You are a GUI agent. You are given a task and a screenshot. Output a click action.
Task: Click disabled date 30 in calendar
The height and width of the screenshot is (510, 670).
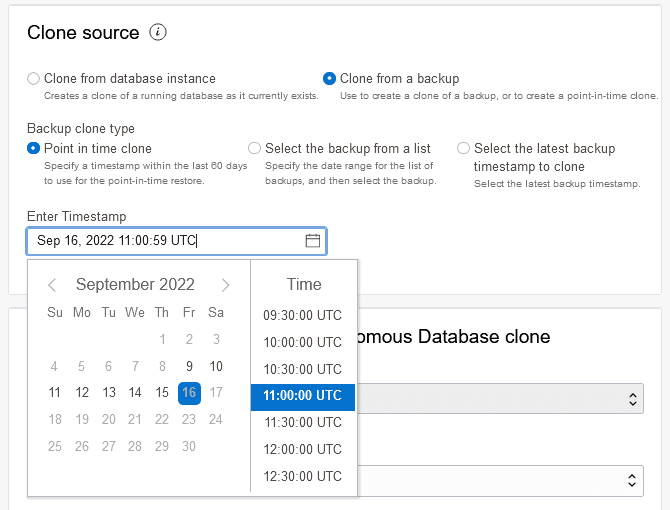pyautogui.click(x=189, y=446)
